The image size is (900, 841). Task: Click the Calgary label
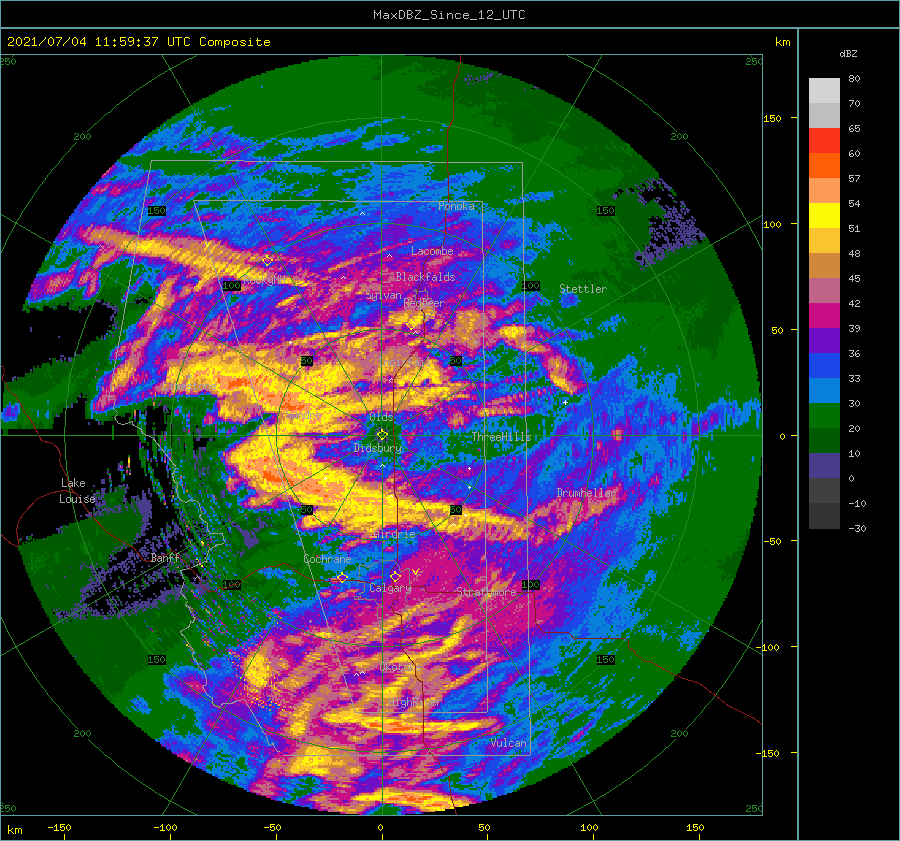coord(390,588)
